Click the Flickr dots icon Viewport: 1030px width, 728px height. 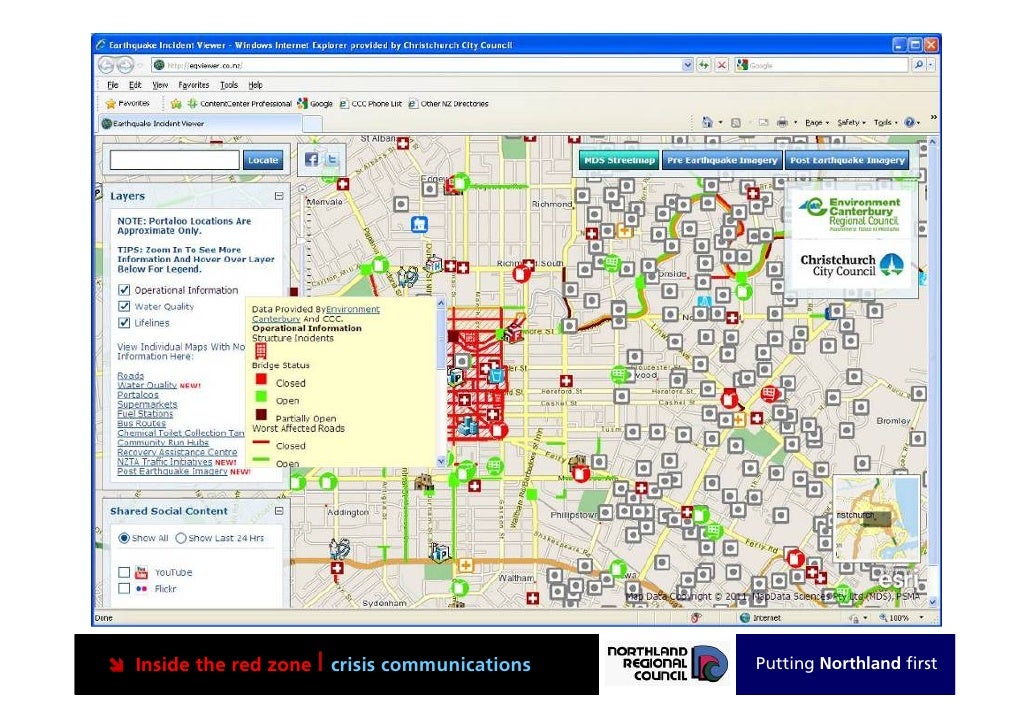pyautogui.click(x=141, y=589)
